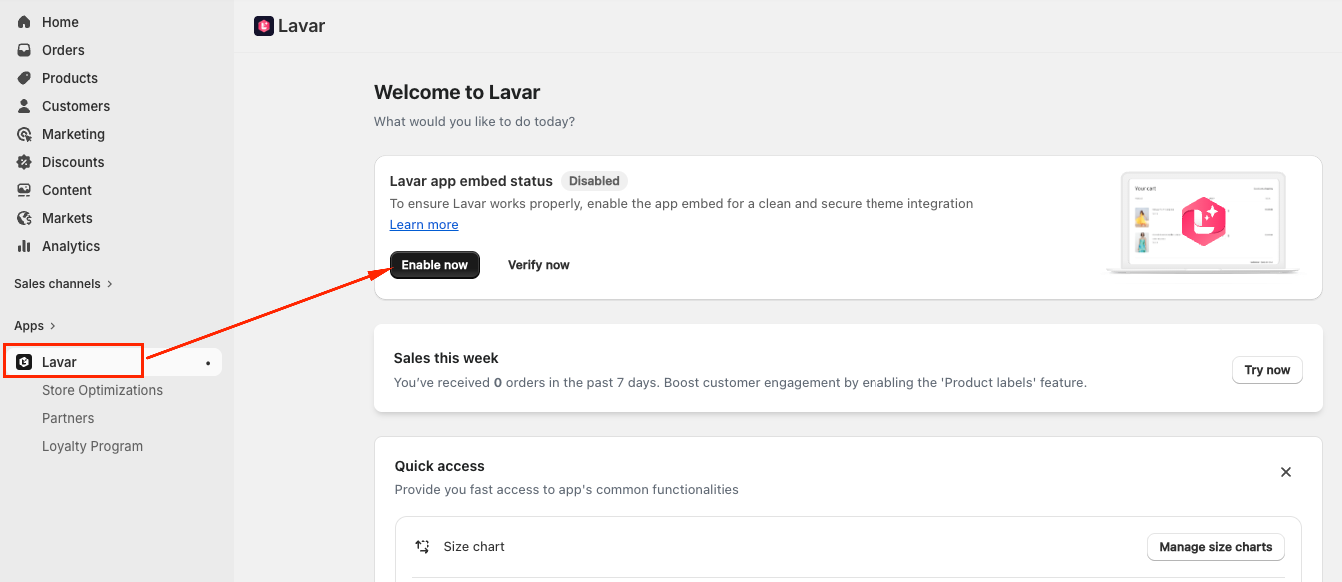
Task: Click the Orders inbox icon
Action: tap(24, 50)
